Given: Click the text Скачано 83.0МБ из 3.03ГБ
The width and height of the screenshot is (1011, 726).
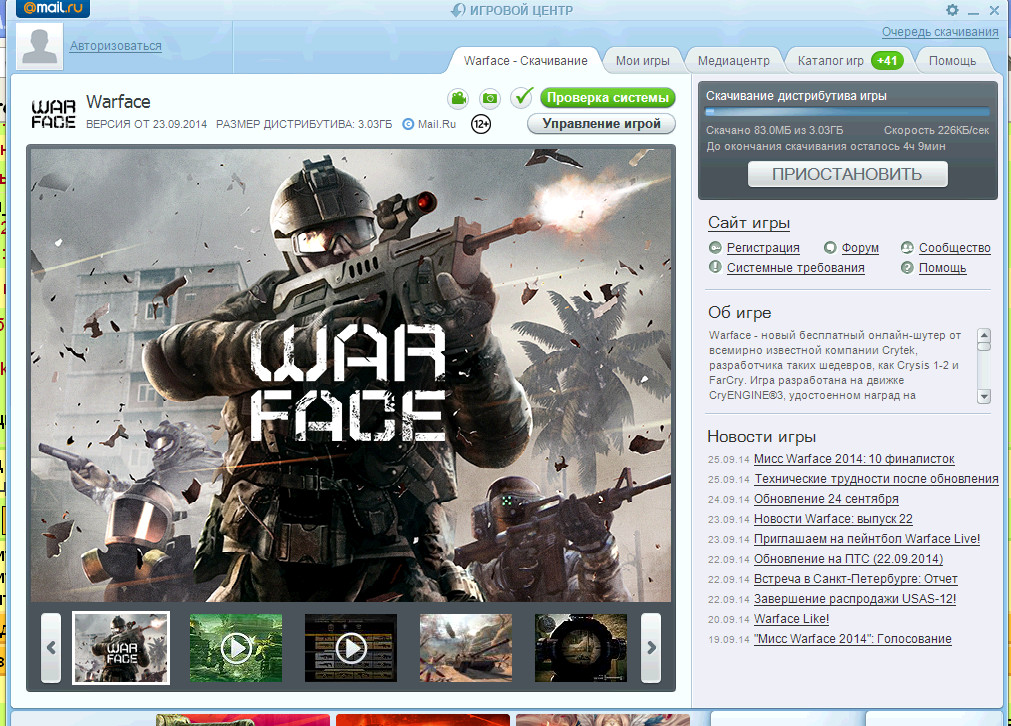Looking at the screenshot, I should pos(774,130).
